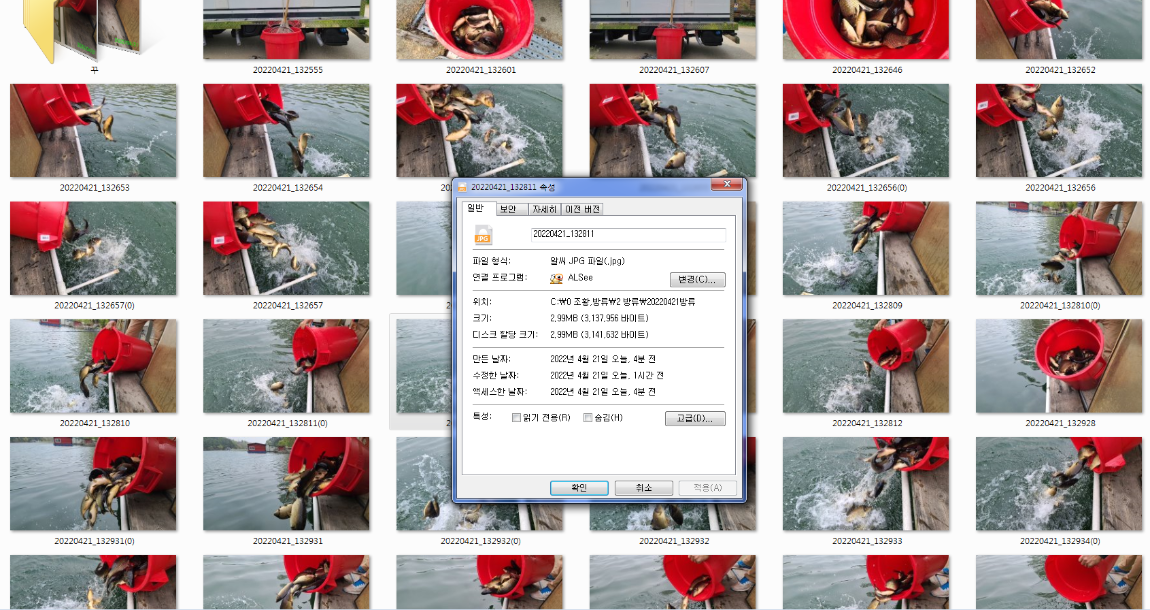Select thumbnail 20220421_132555 of the truck

[x=286, y=30]
